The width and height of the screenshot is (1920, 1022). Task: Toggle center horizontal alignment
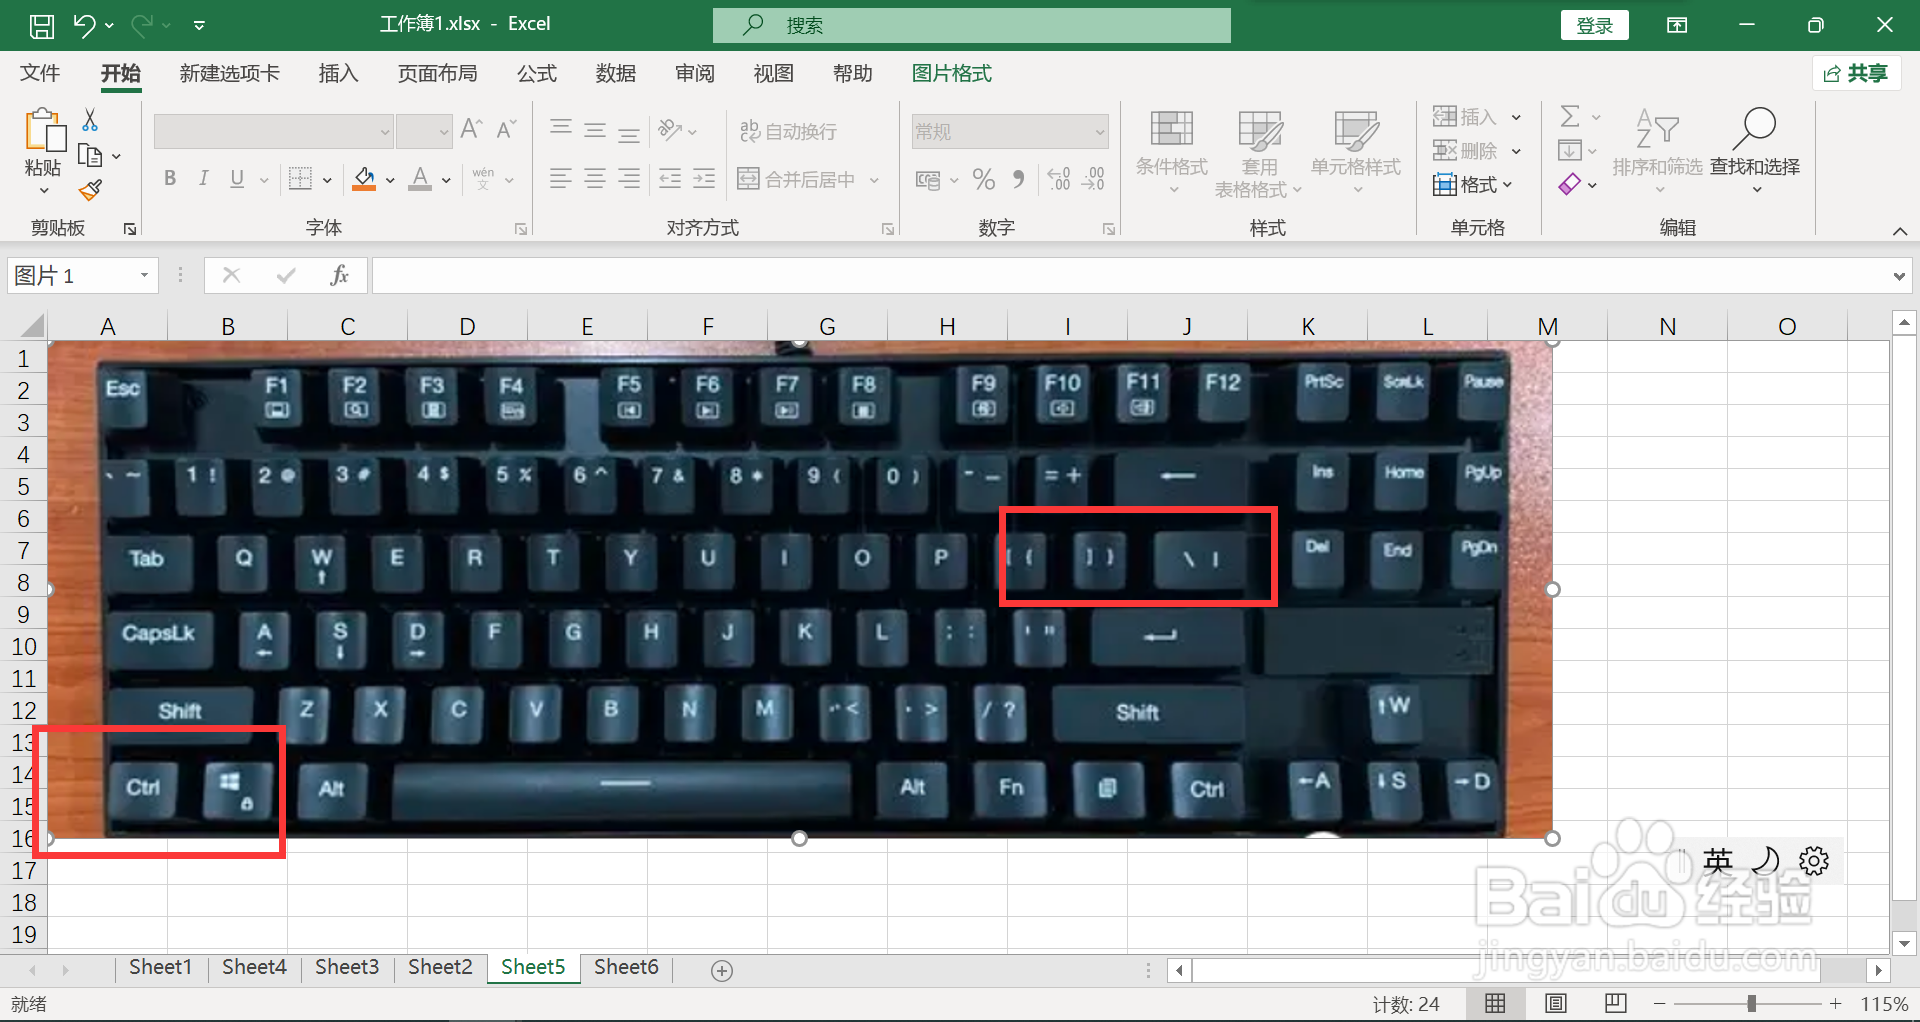click(595, 179)
